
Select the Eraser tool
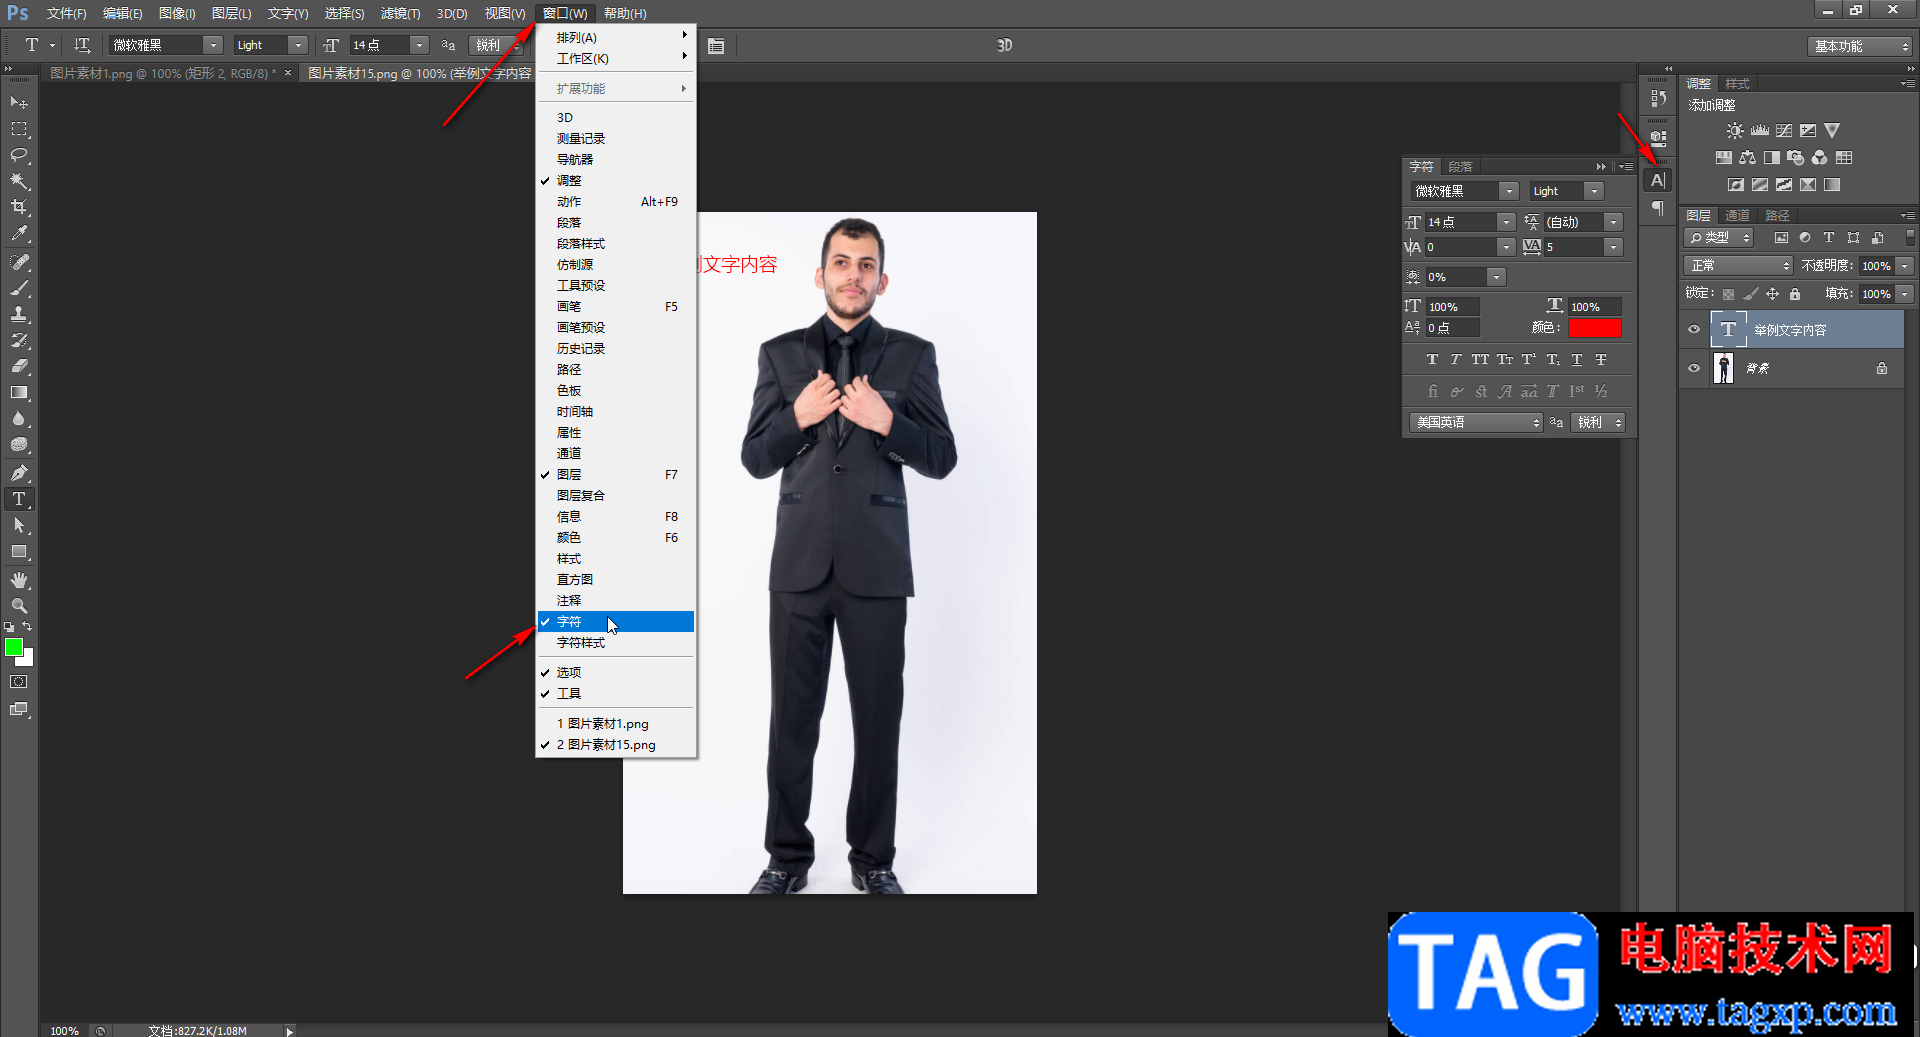click(19, 366)
